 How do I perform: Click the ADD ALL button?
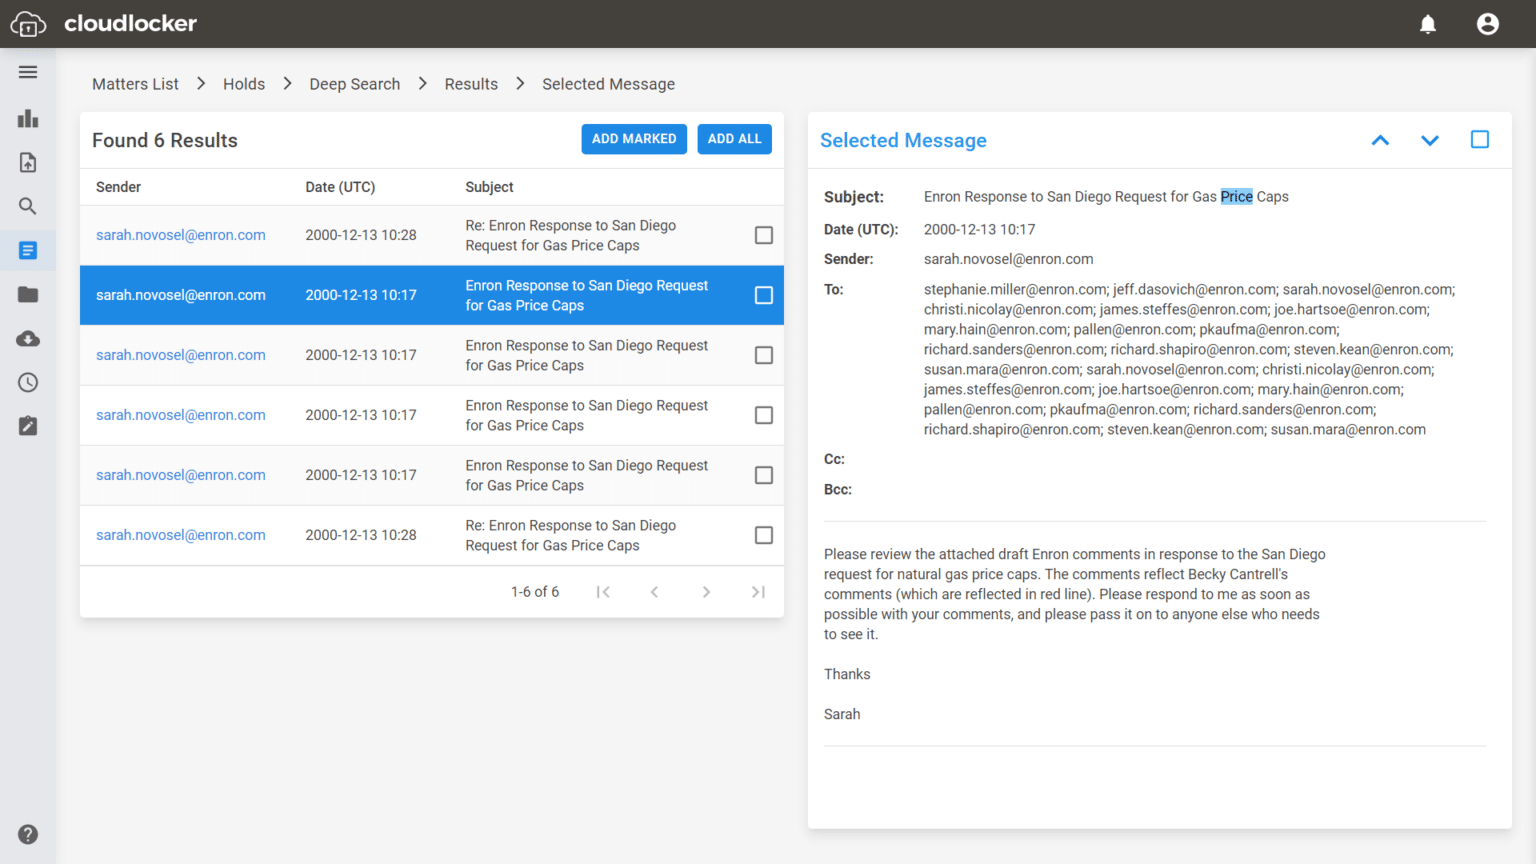(x=734, y=138)
